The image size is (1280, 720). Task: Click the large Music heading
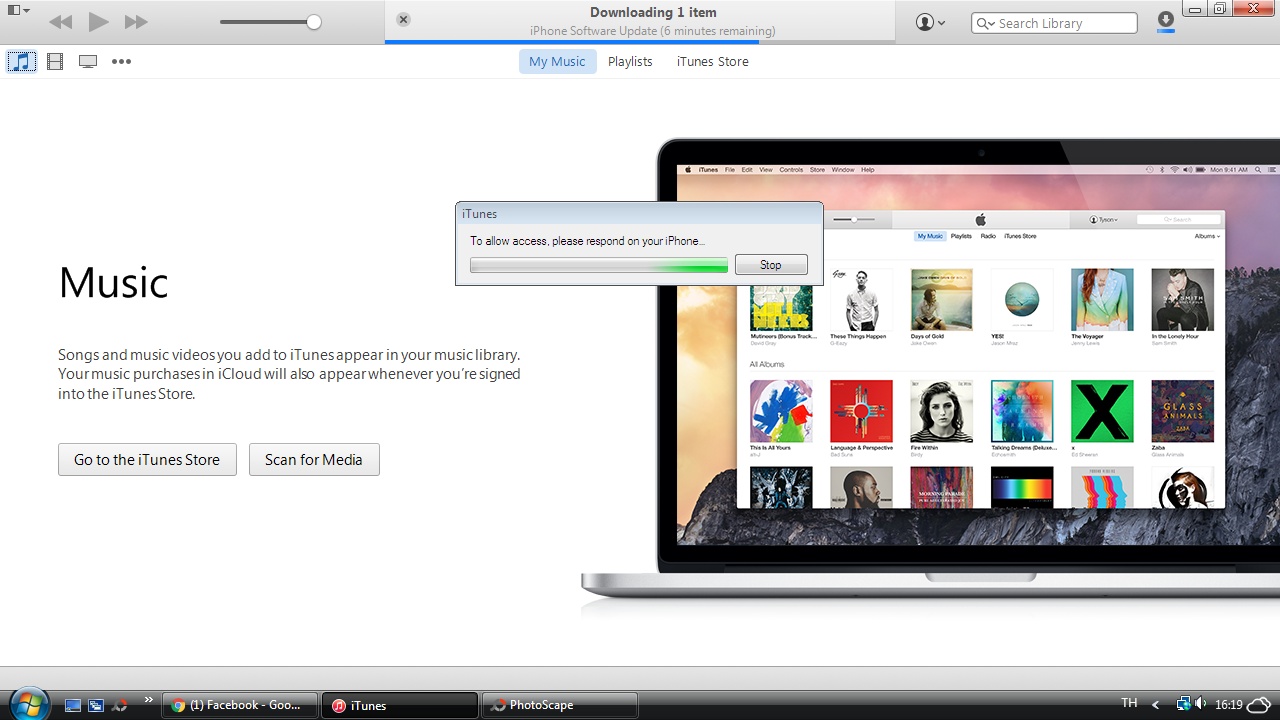[113, 283]
